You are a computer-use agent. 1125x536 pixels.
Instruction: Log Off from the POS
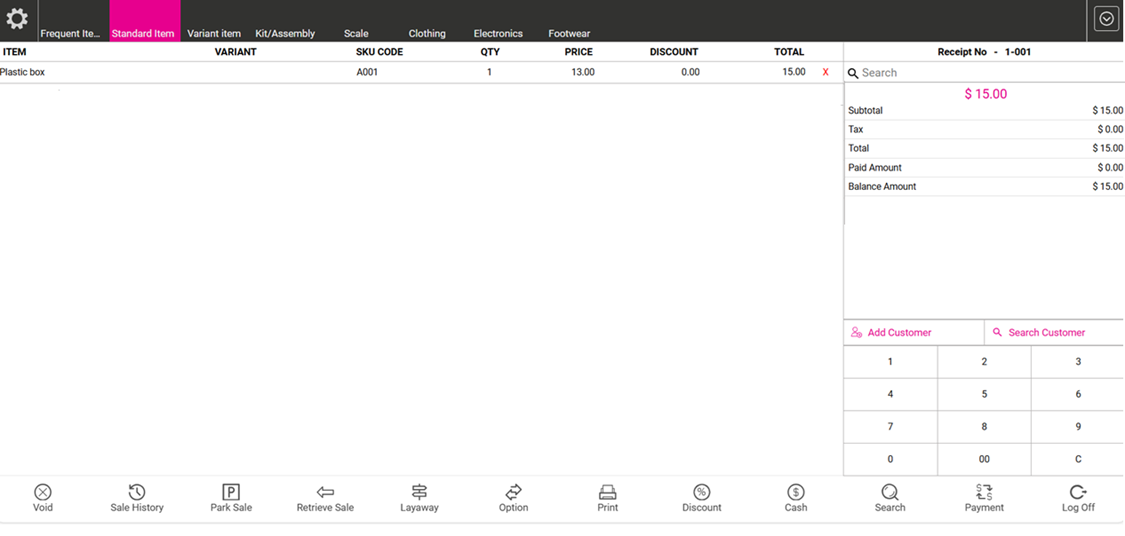[x=1078, y=492]
